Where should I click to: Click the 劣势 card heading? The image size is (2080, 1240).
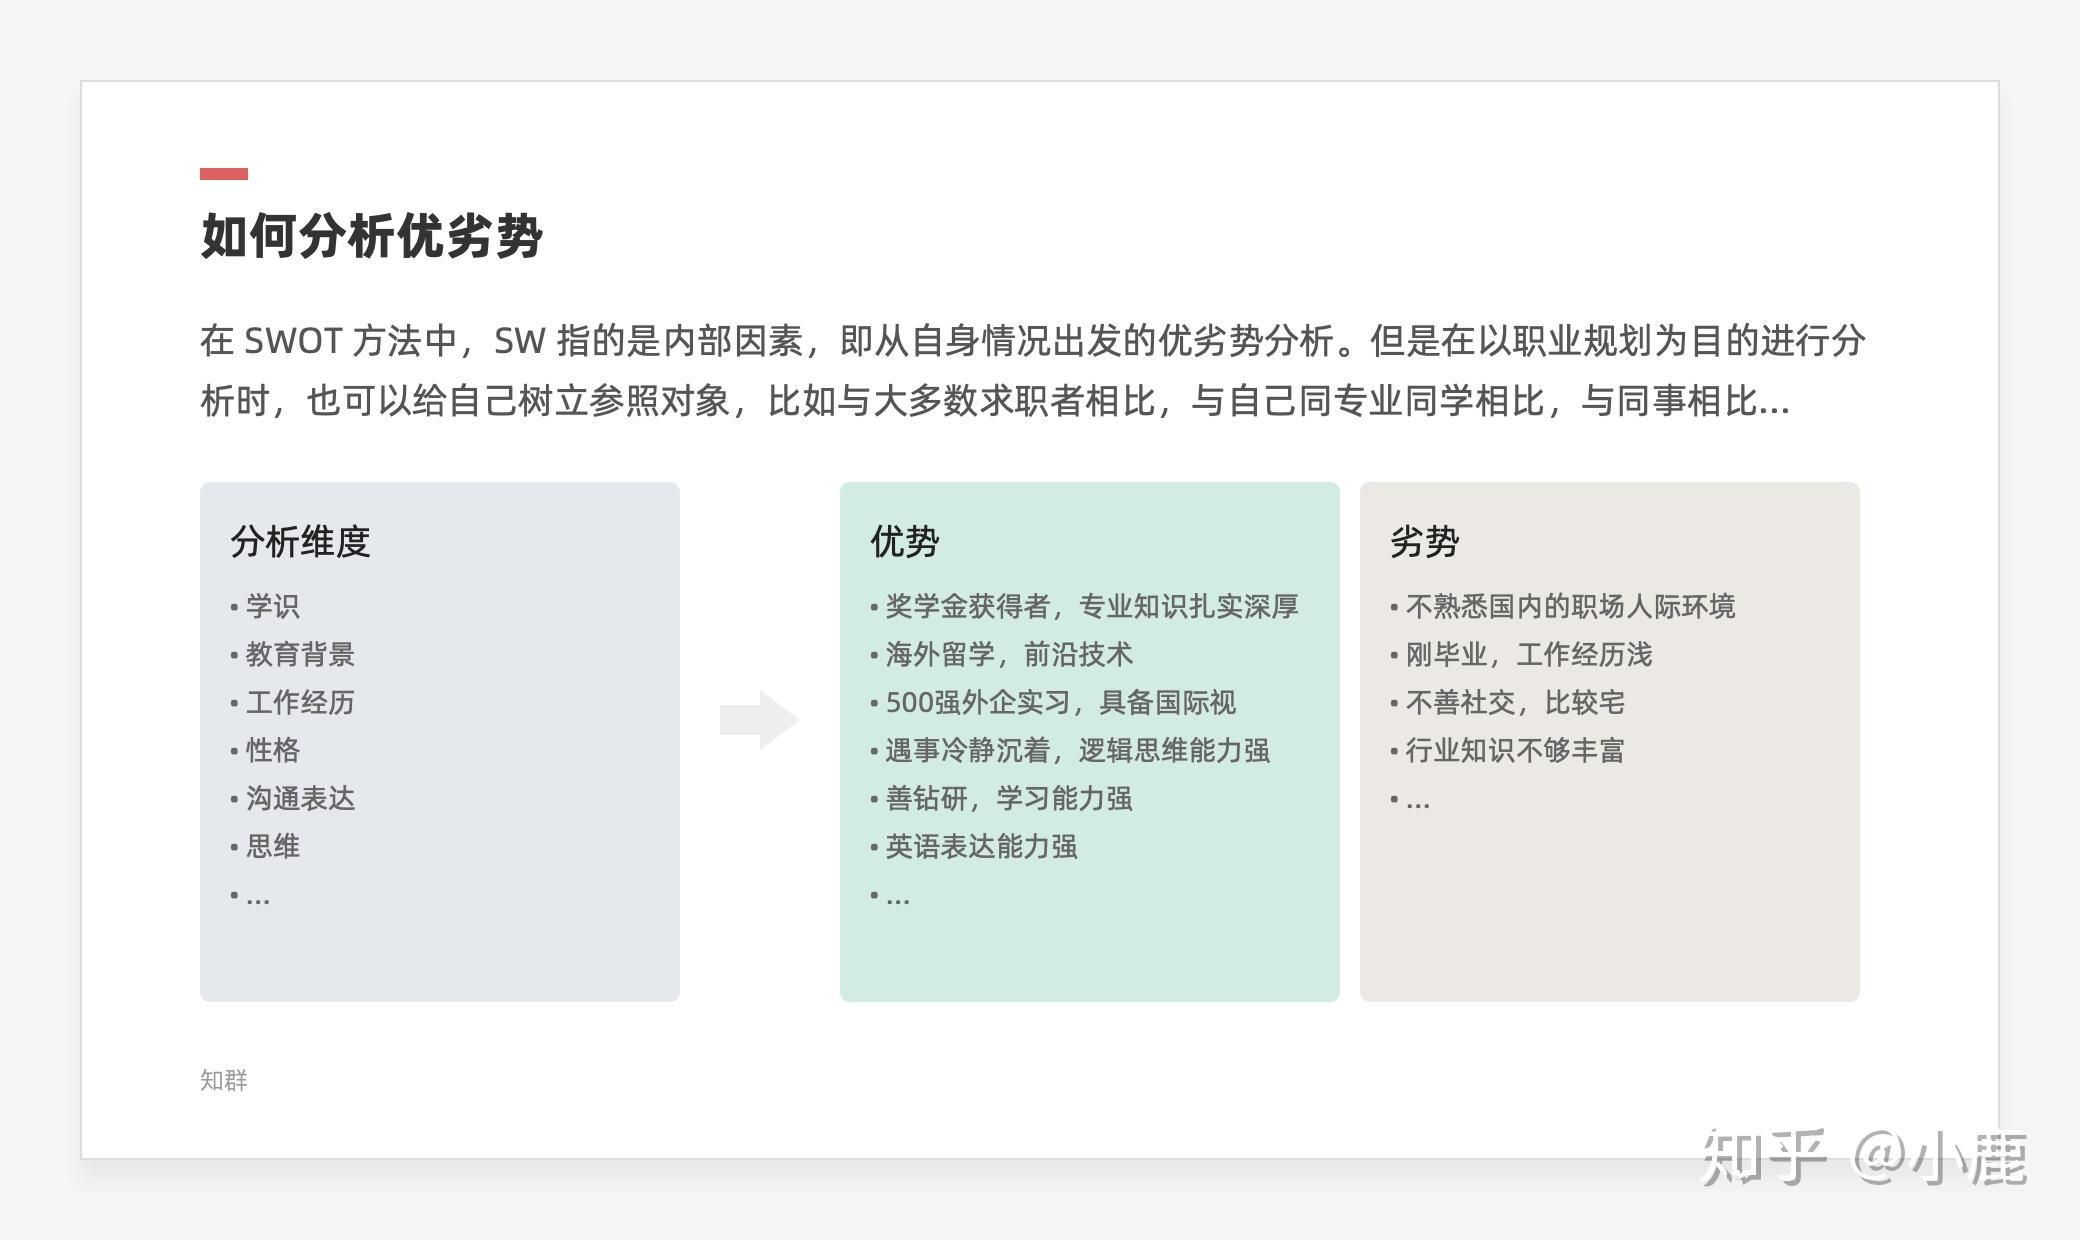1425,542
